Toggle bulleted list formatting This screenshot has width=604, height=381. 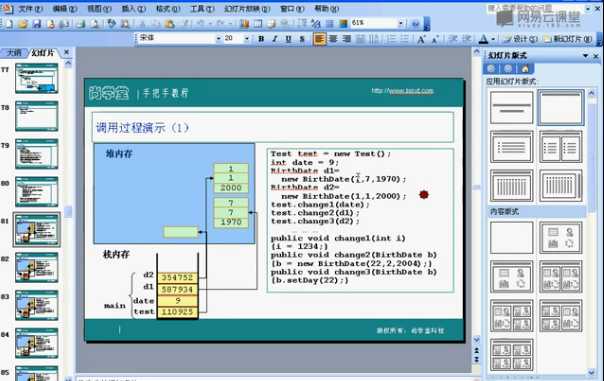point(404,39)
